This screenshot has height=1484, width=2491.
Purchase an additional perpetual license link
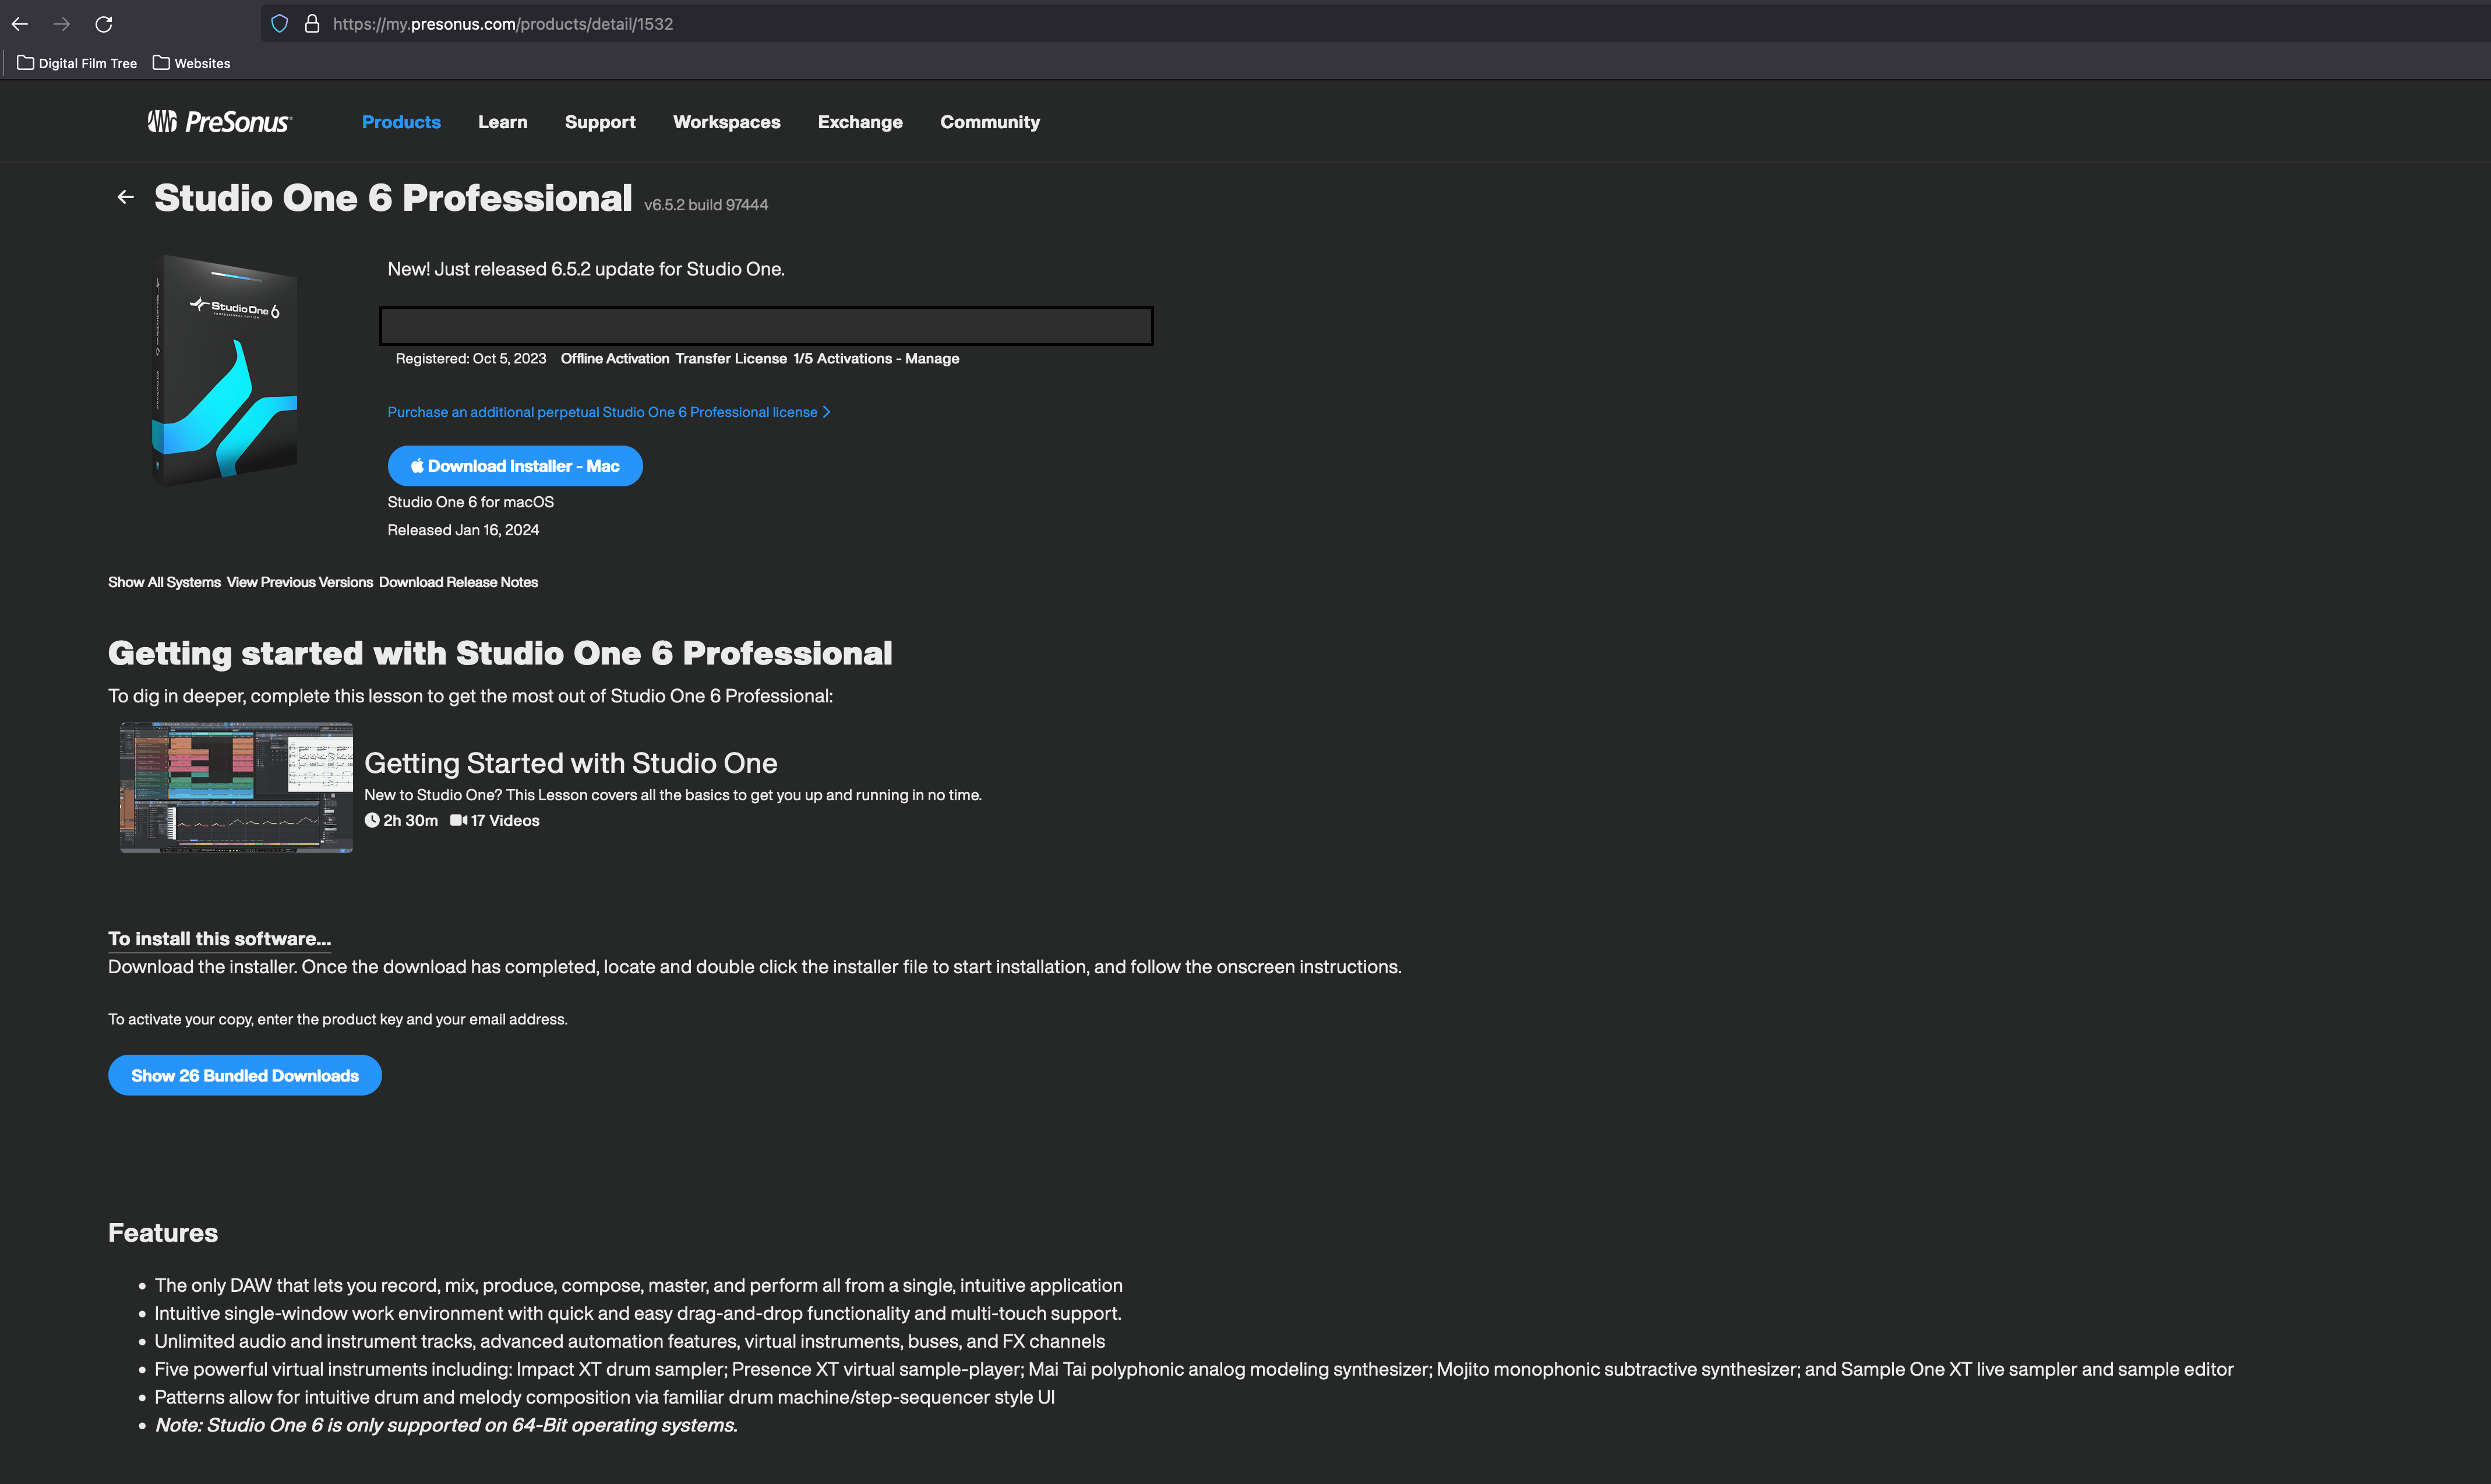click(x=602, y=412)
